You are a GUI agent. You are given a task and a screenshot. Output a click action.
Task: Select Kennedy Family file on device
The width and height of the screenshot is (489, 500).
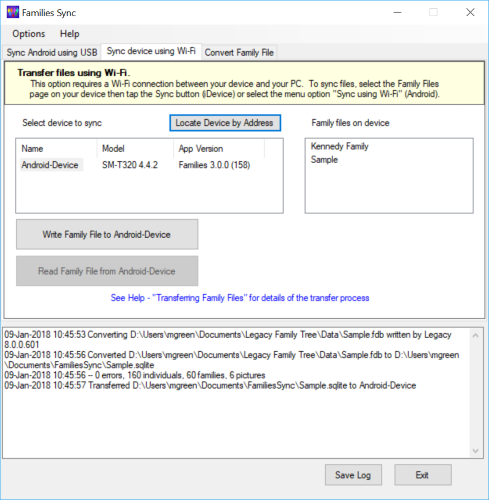(x=339, y=146)
